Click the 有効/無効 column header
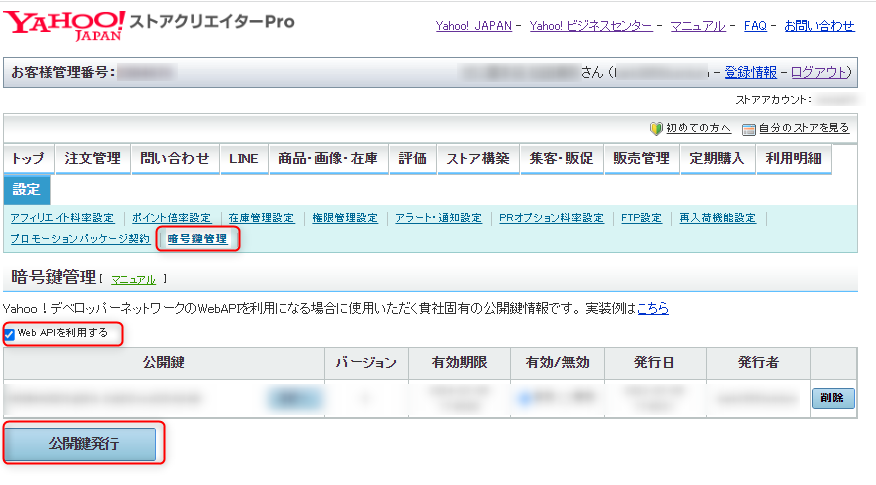The image size is (876, 485). pyautogui.click(x=558, y=363)
